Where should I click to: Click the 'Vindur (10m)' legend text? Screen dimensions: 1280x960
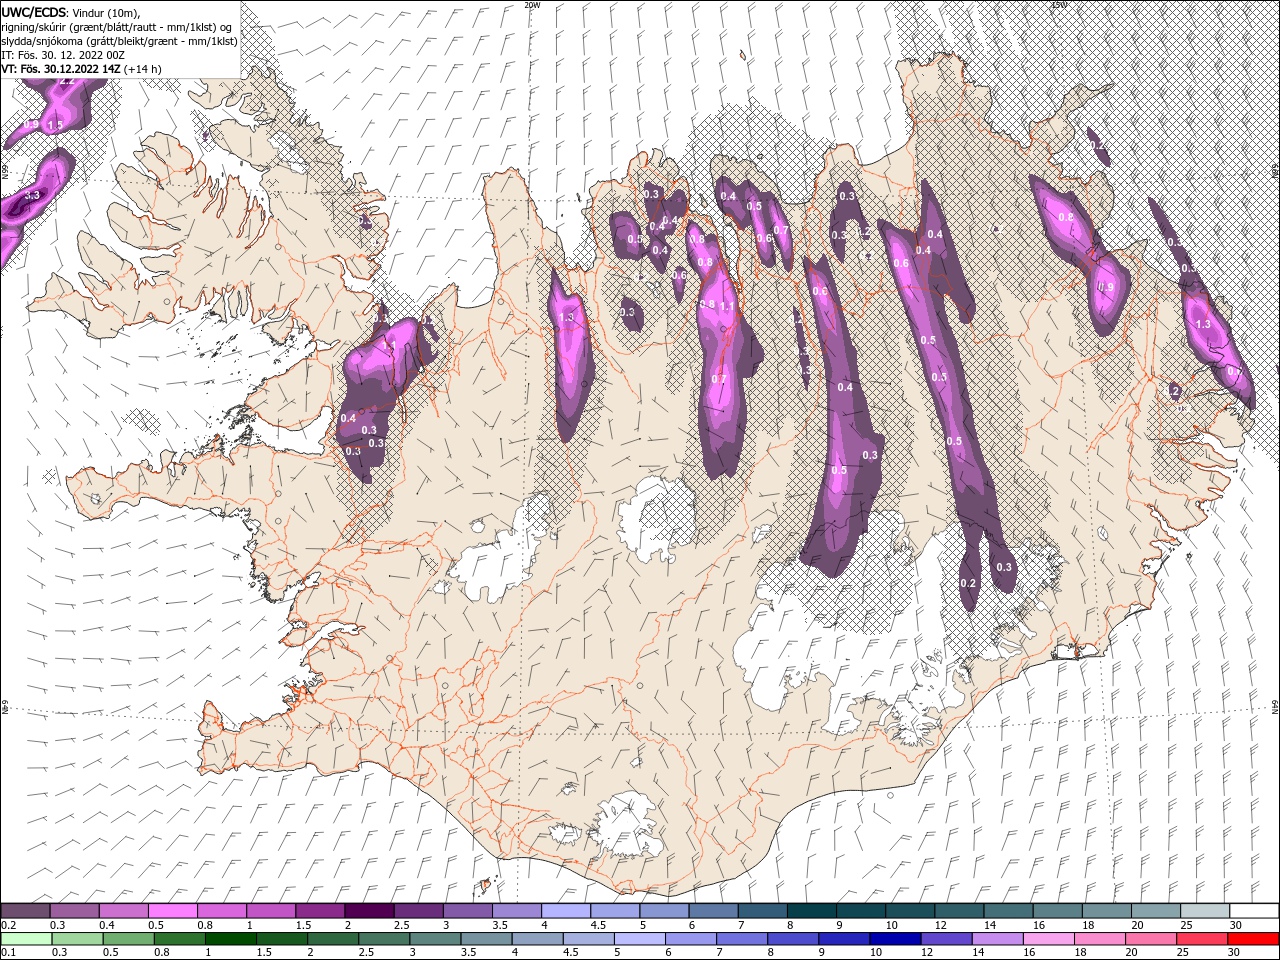click(106, 13)
